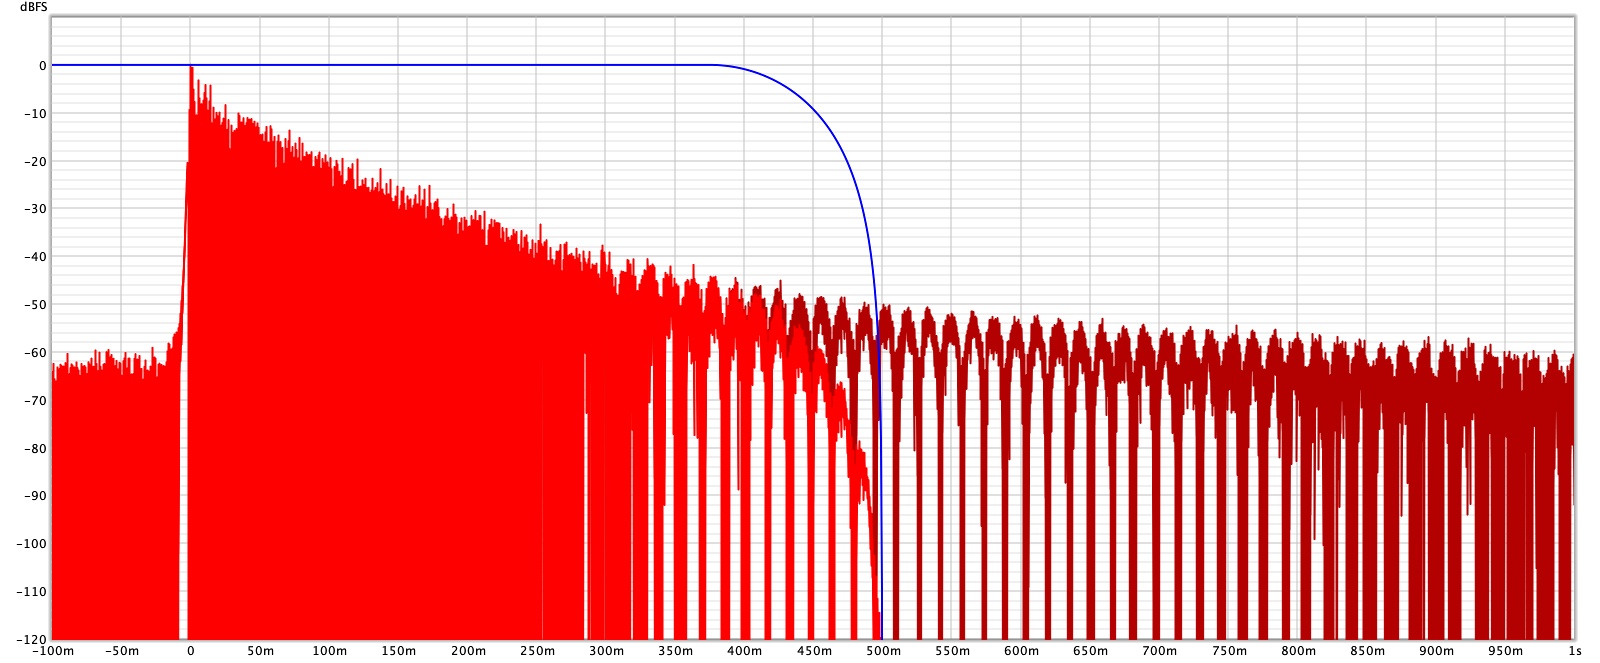
Task: Select the 750m time axis label
Action: click(1229, 651)
